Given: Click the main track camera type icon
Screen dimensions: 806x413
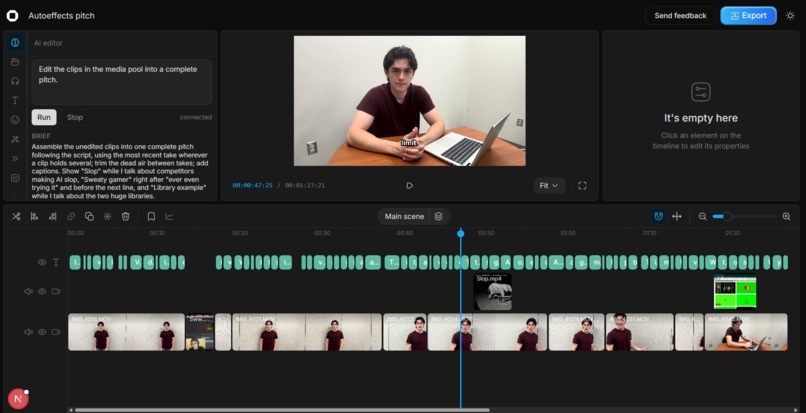Looking at the screenshot, I should pyautogui.click(x=56, y=332).
